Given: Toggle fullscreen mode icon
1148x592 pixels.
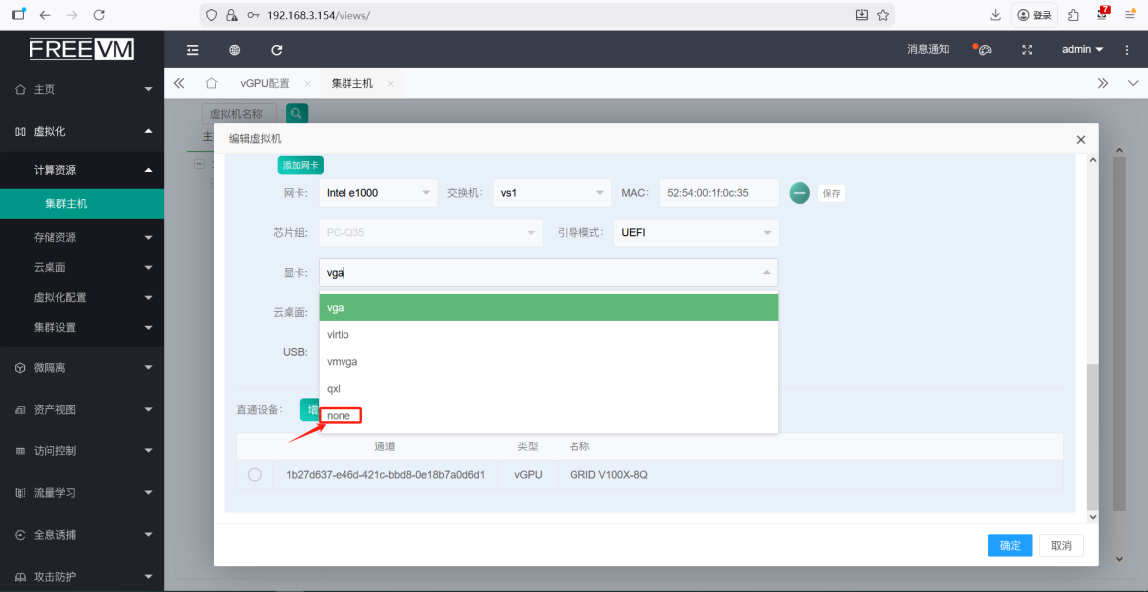Looking at the screenshot, I should coord(1026,50).
